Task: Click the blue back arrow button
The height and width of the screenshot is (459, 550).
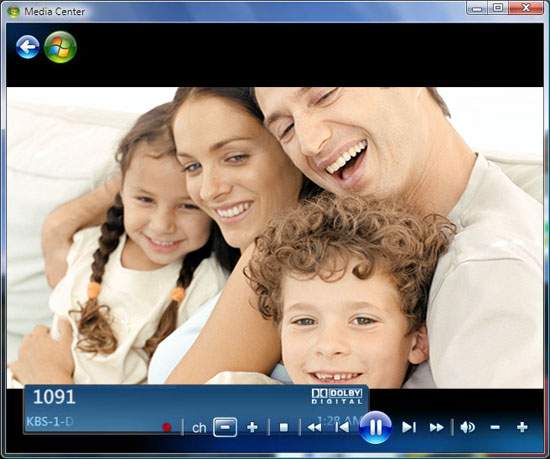Action: (28, 47)
